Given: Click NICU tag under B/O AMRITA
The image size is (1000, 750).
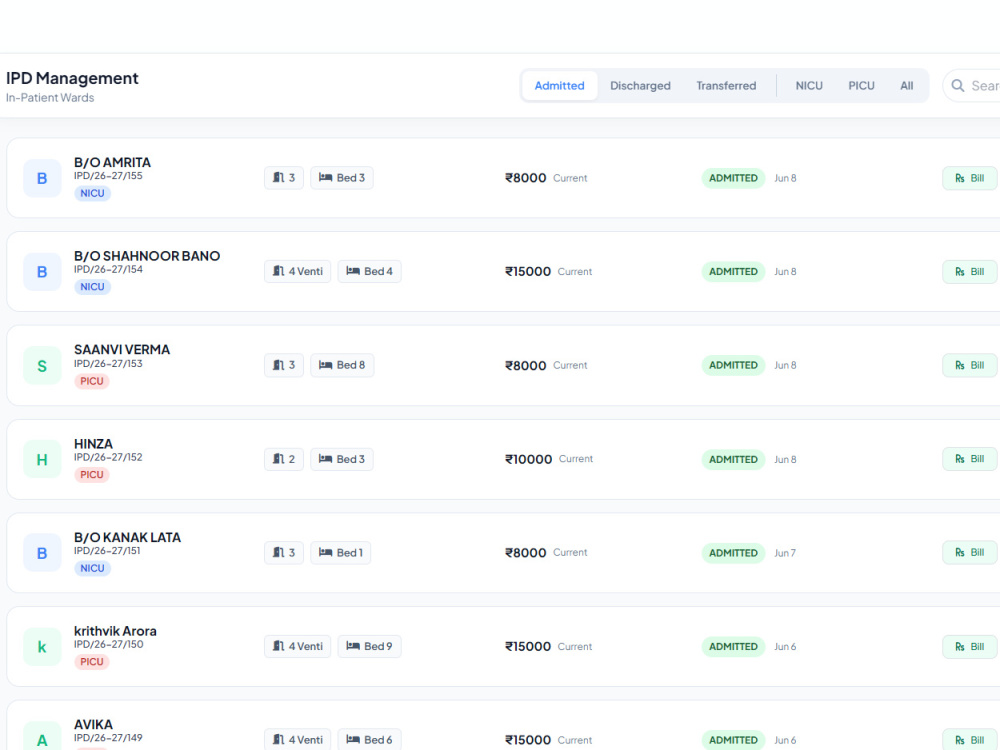Looking at the screenshot, I should (92, 193).
